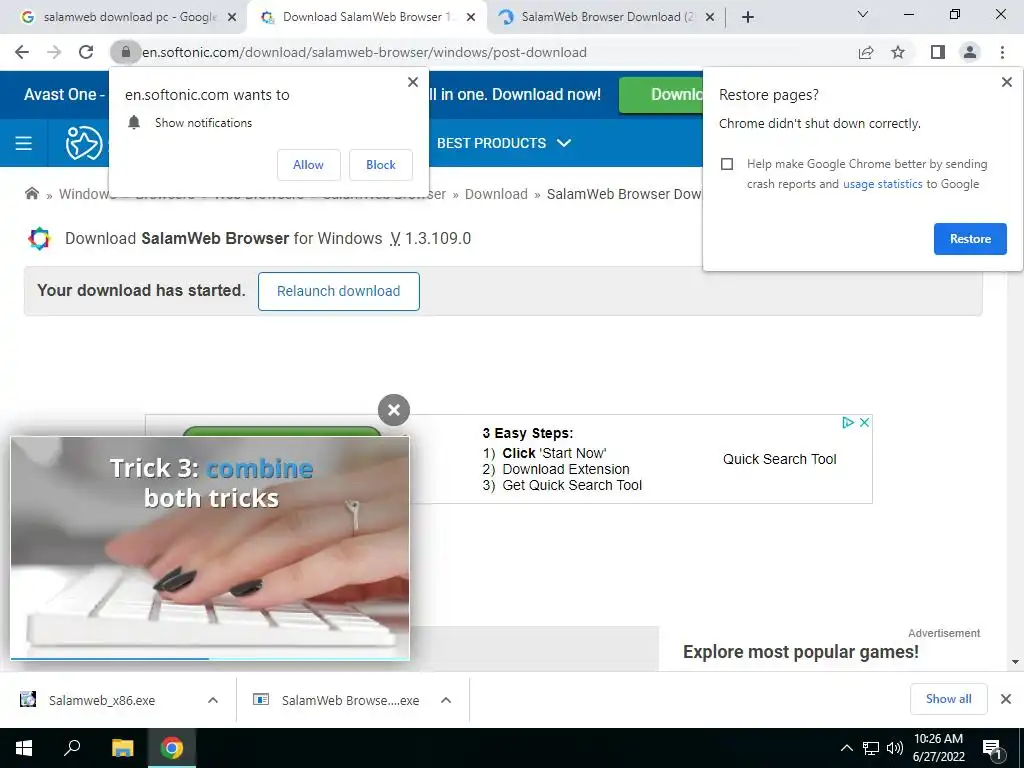Open AdChoices triangle icon
The width and height of the screenshot is (1024, 768).
848,423
